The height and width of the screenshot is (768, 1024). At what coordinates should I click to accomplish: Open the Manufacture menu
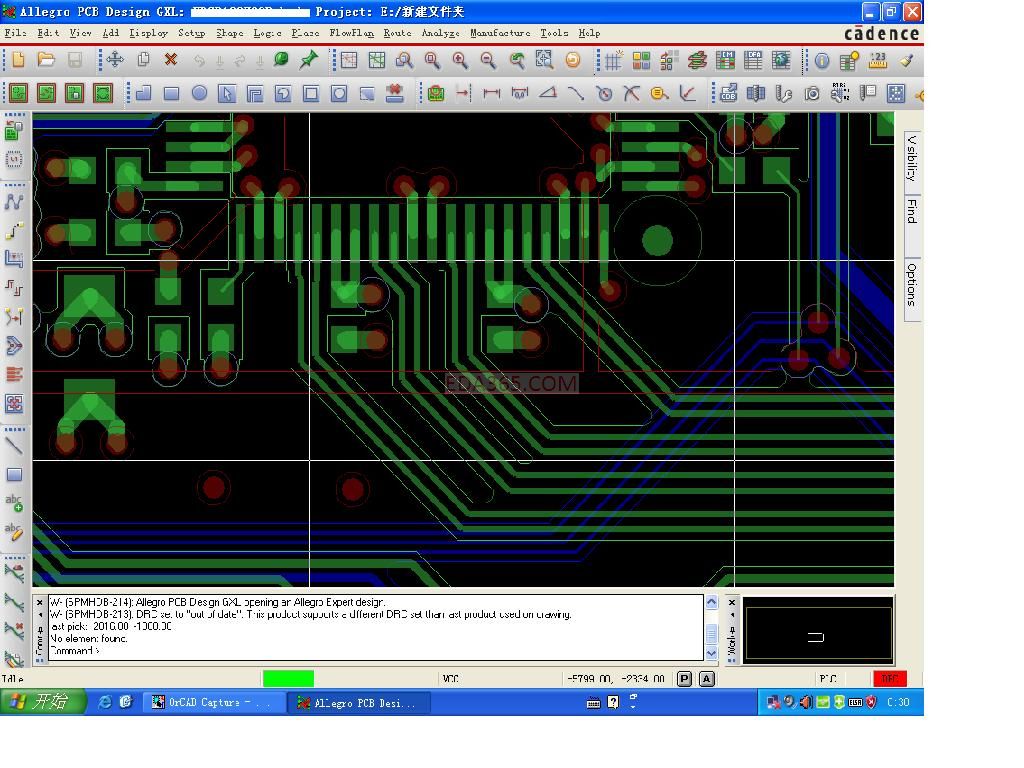click(500, 33)
